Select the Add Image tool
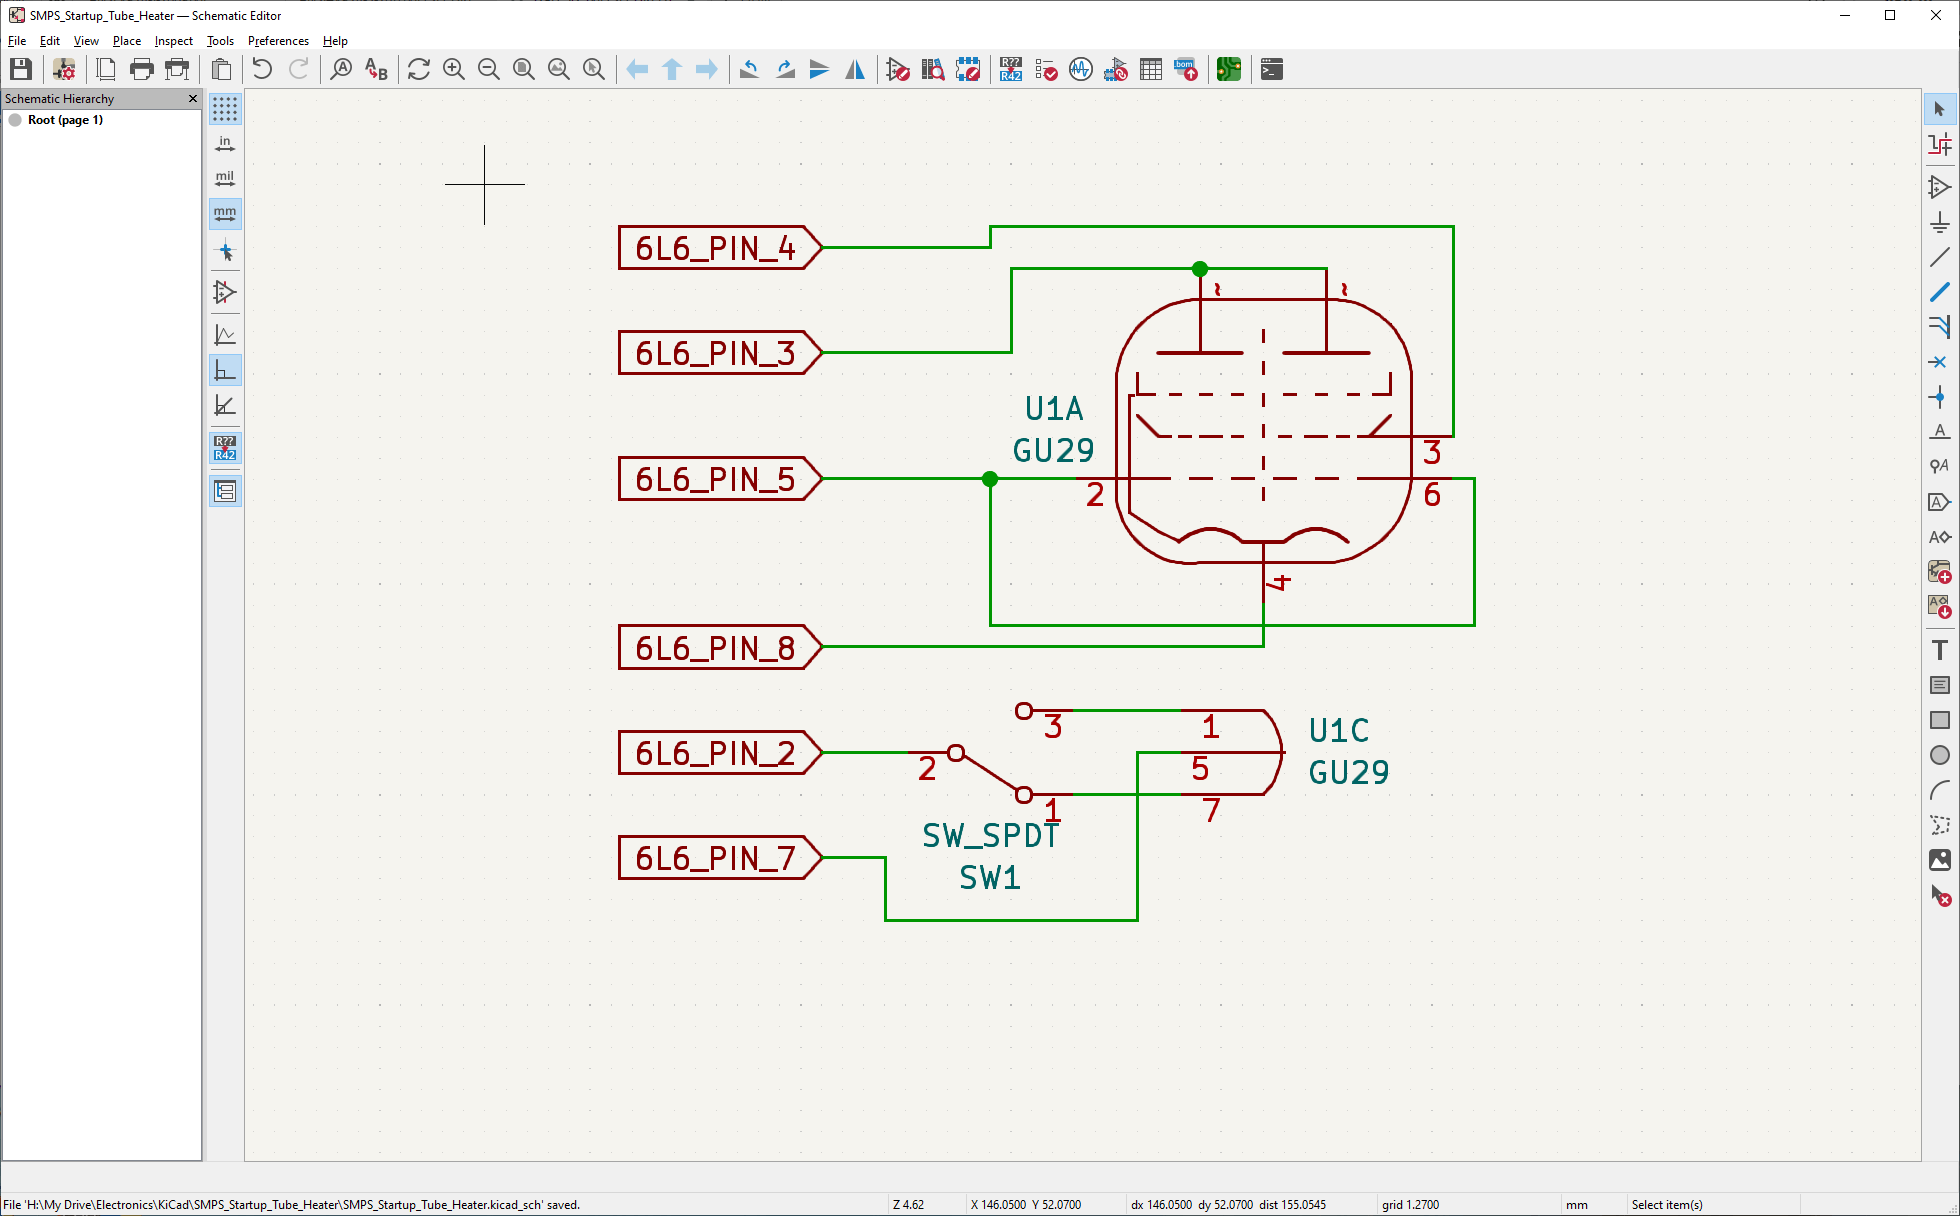 click(x=1940, y=860)
